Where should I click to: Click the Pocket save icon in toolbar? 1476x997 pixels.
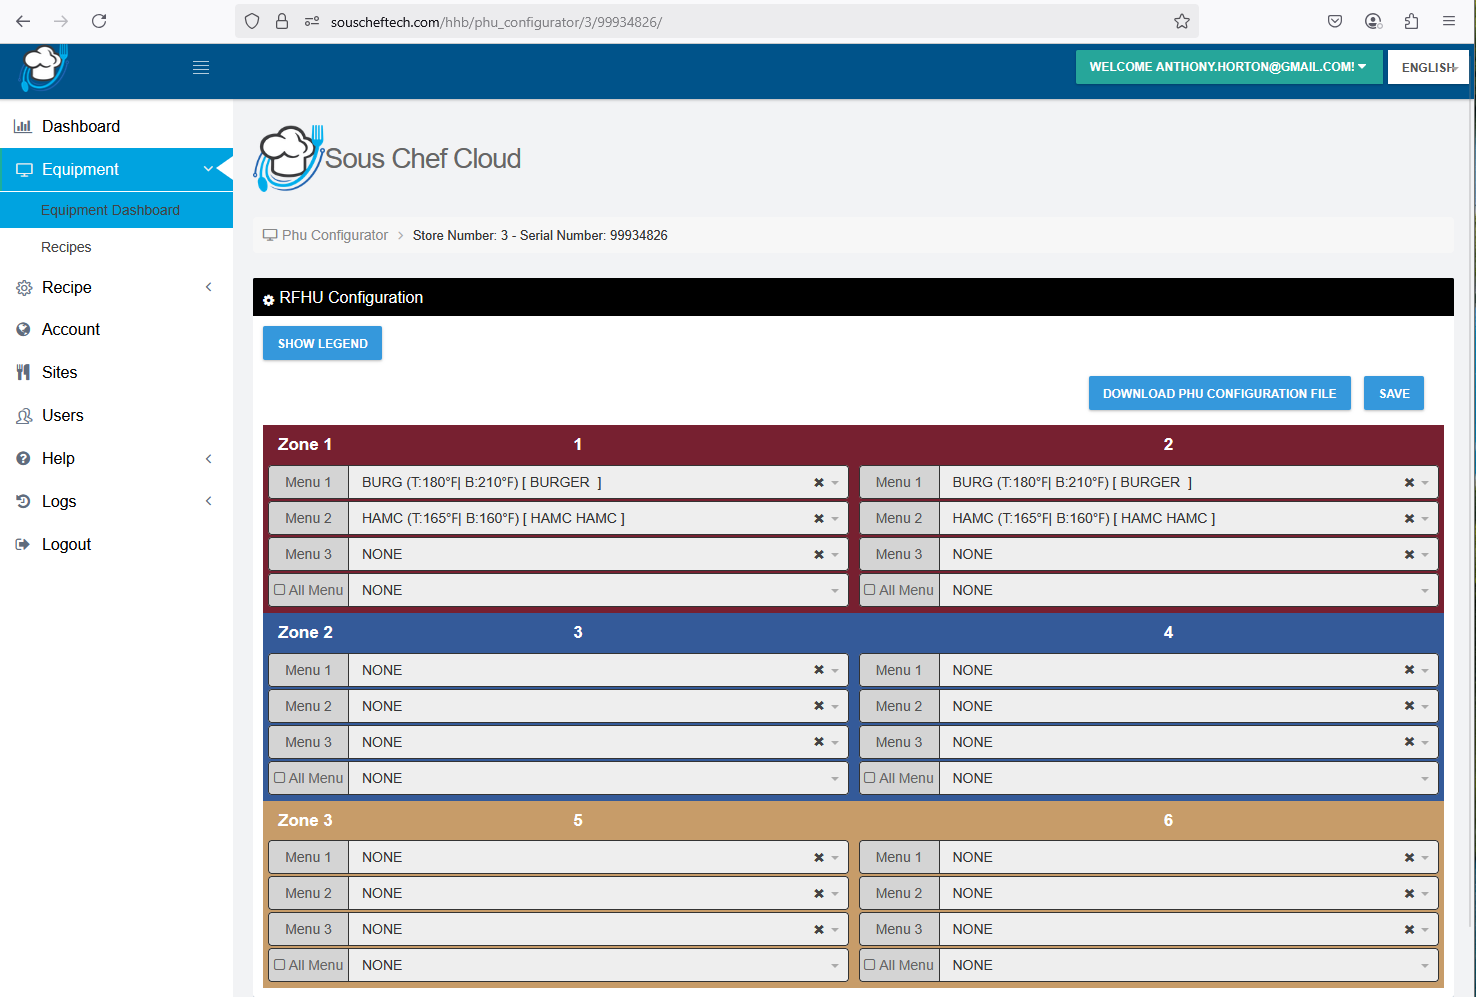pyautogui.click(x=1335, y=21)
